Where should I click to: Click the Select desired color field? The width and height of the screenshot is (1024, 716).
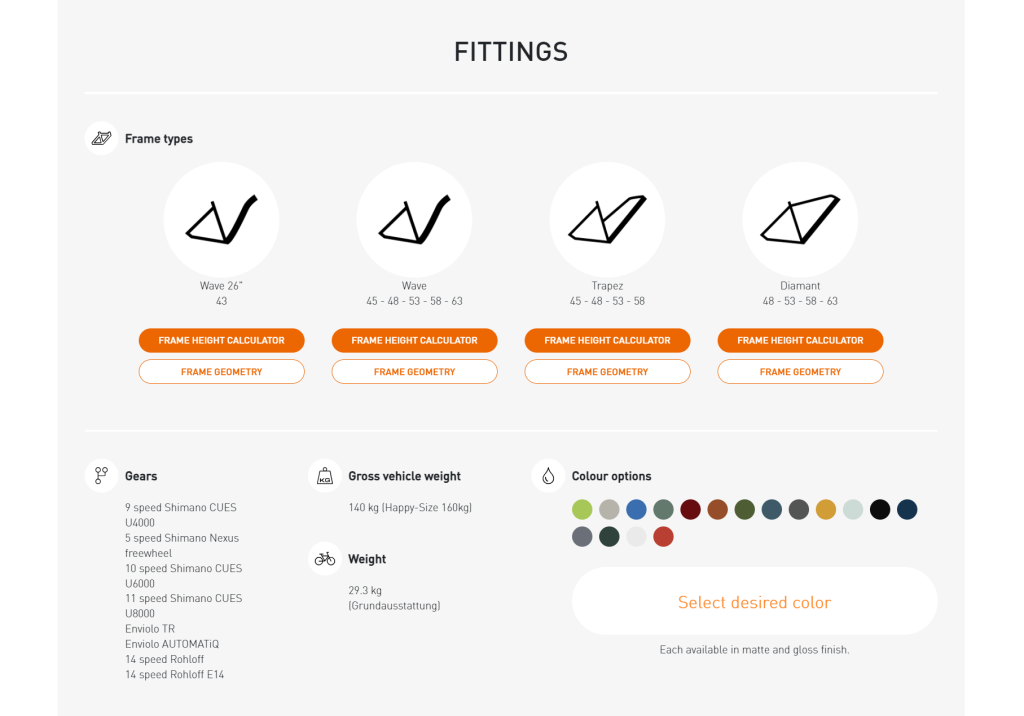pos(754,601)
